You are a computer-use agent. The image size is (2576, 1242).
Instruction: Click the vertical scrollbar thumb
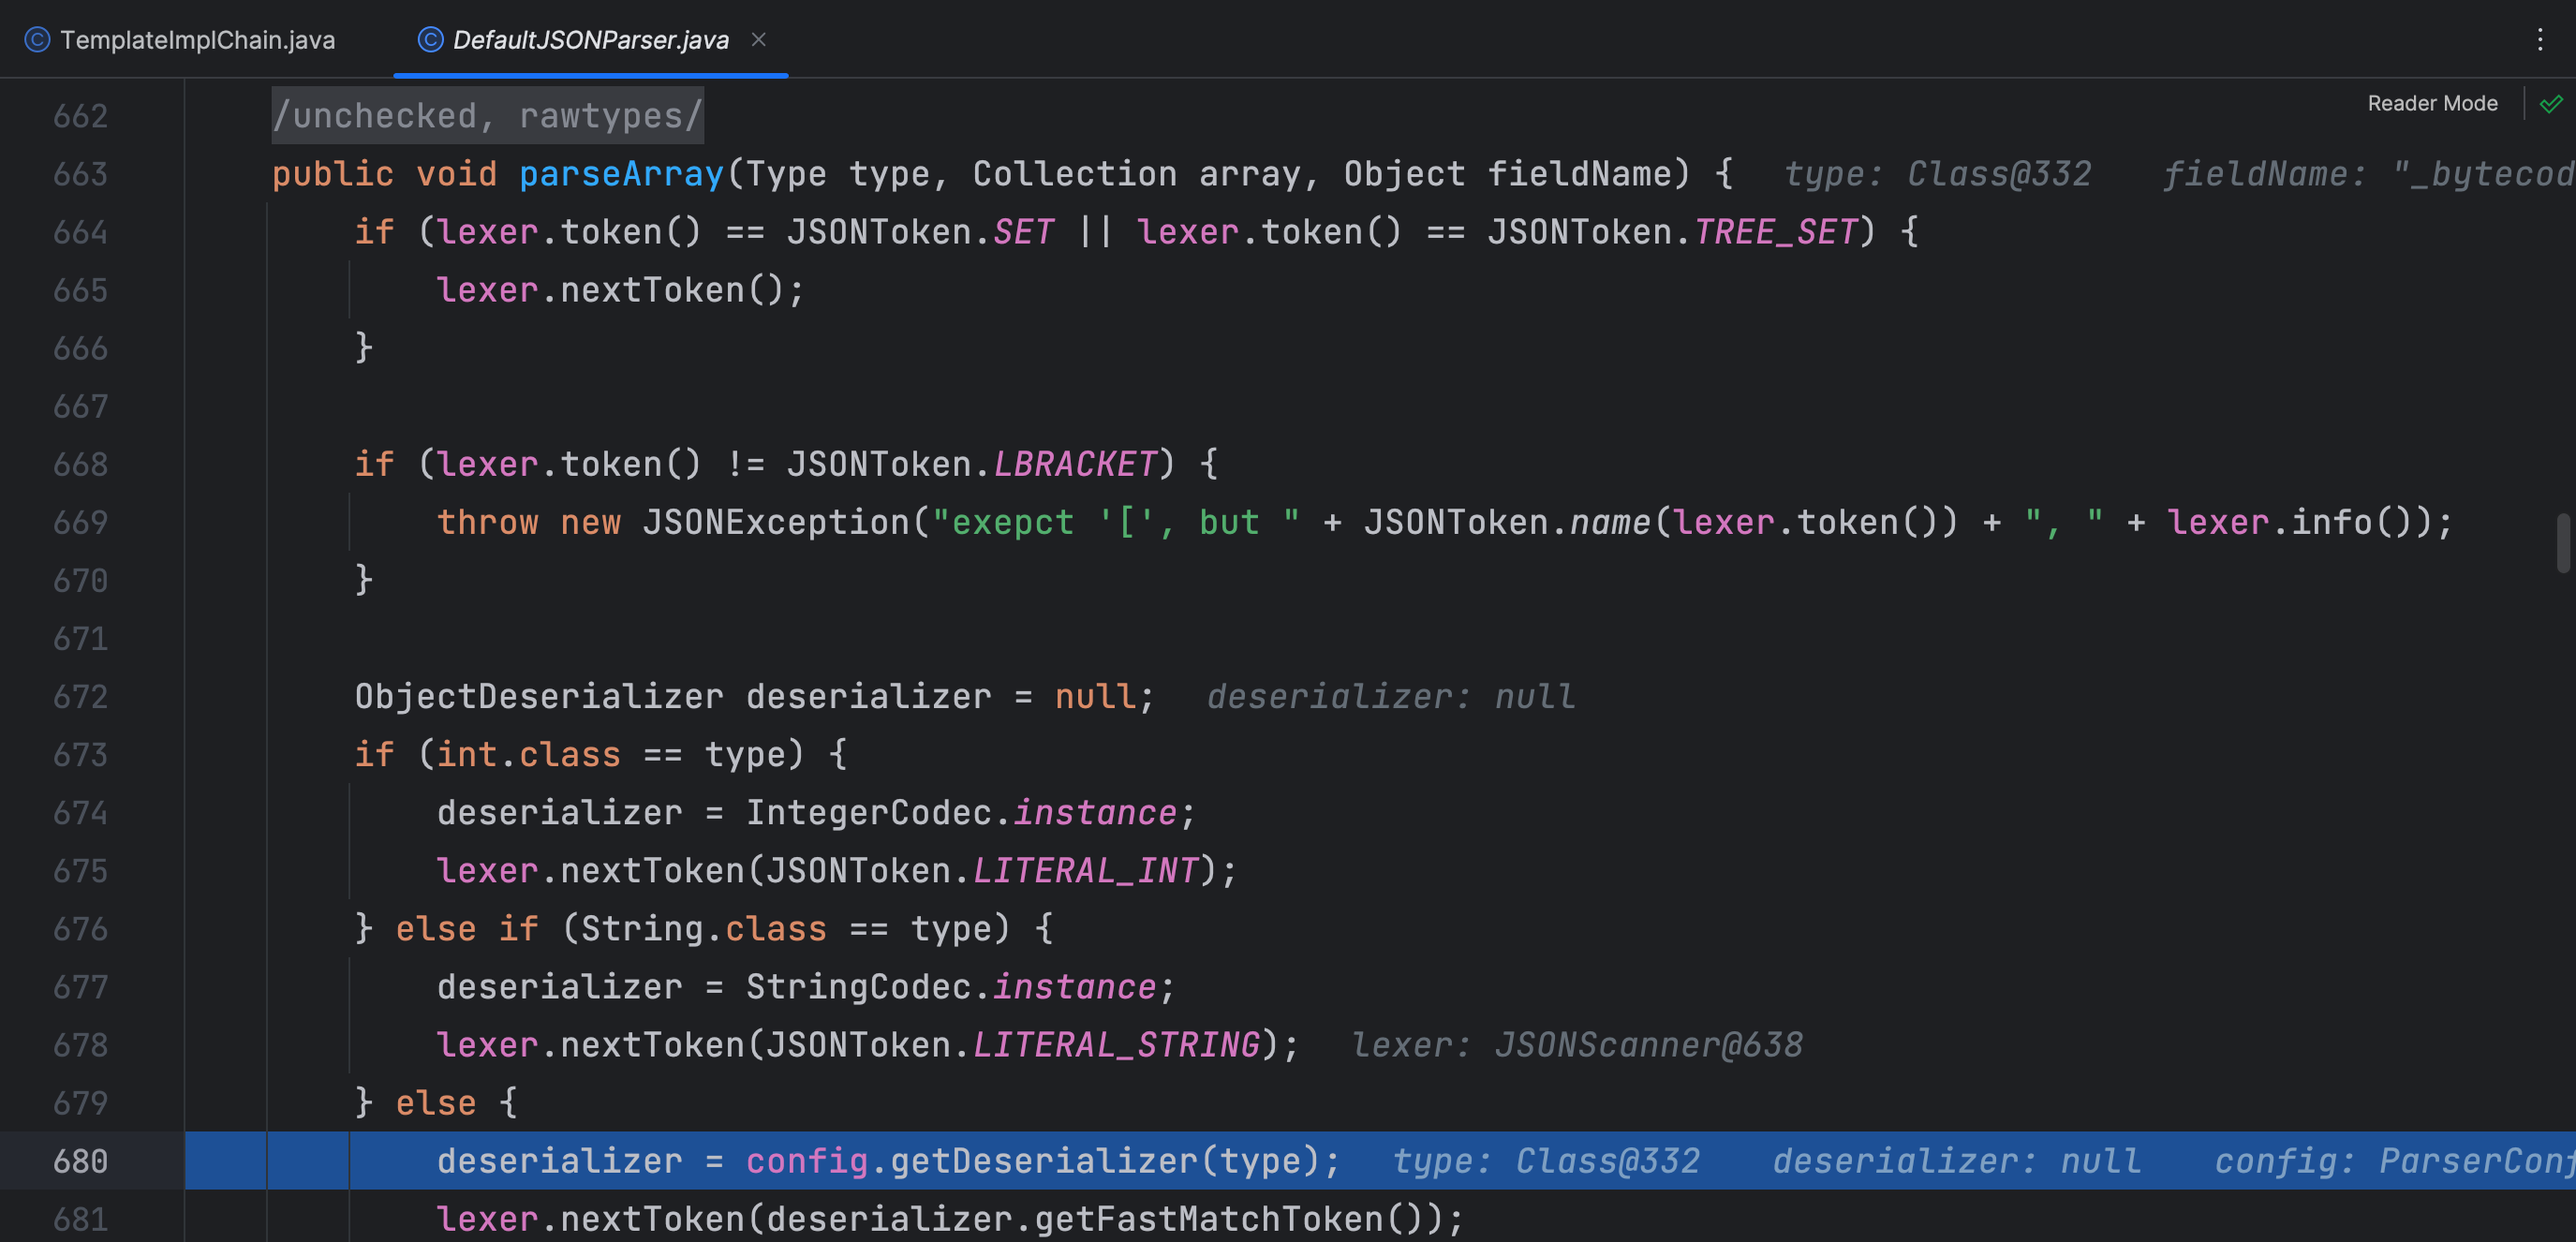point(2563,543)
